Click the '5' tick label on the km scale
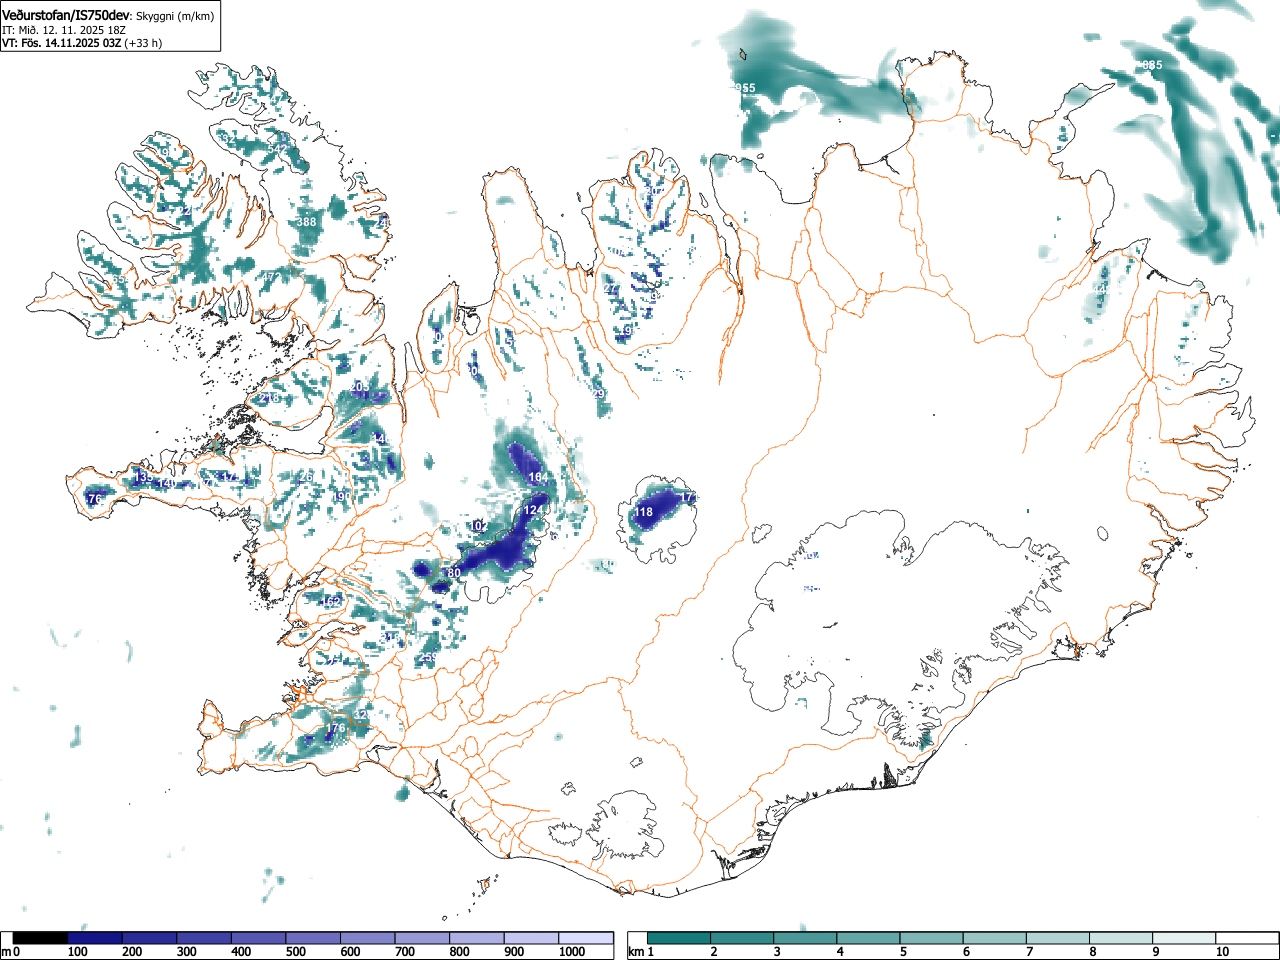1280x960 pixels. [x=903, y=952]
